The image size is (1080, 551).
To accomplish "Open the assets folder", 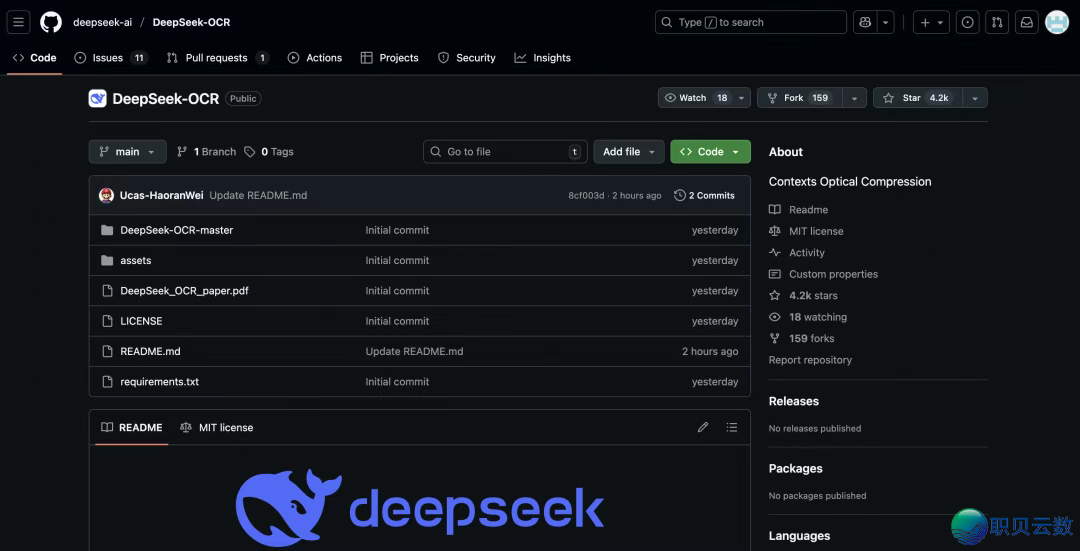I will pyautogui.click(x=136, y=260).
